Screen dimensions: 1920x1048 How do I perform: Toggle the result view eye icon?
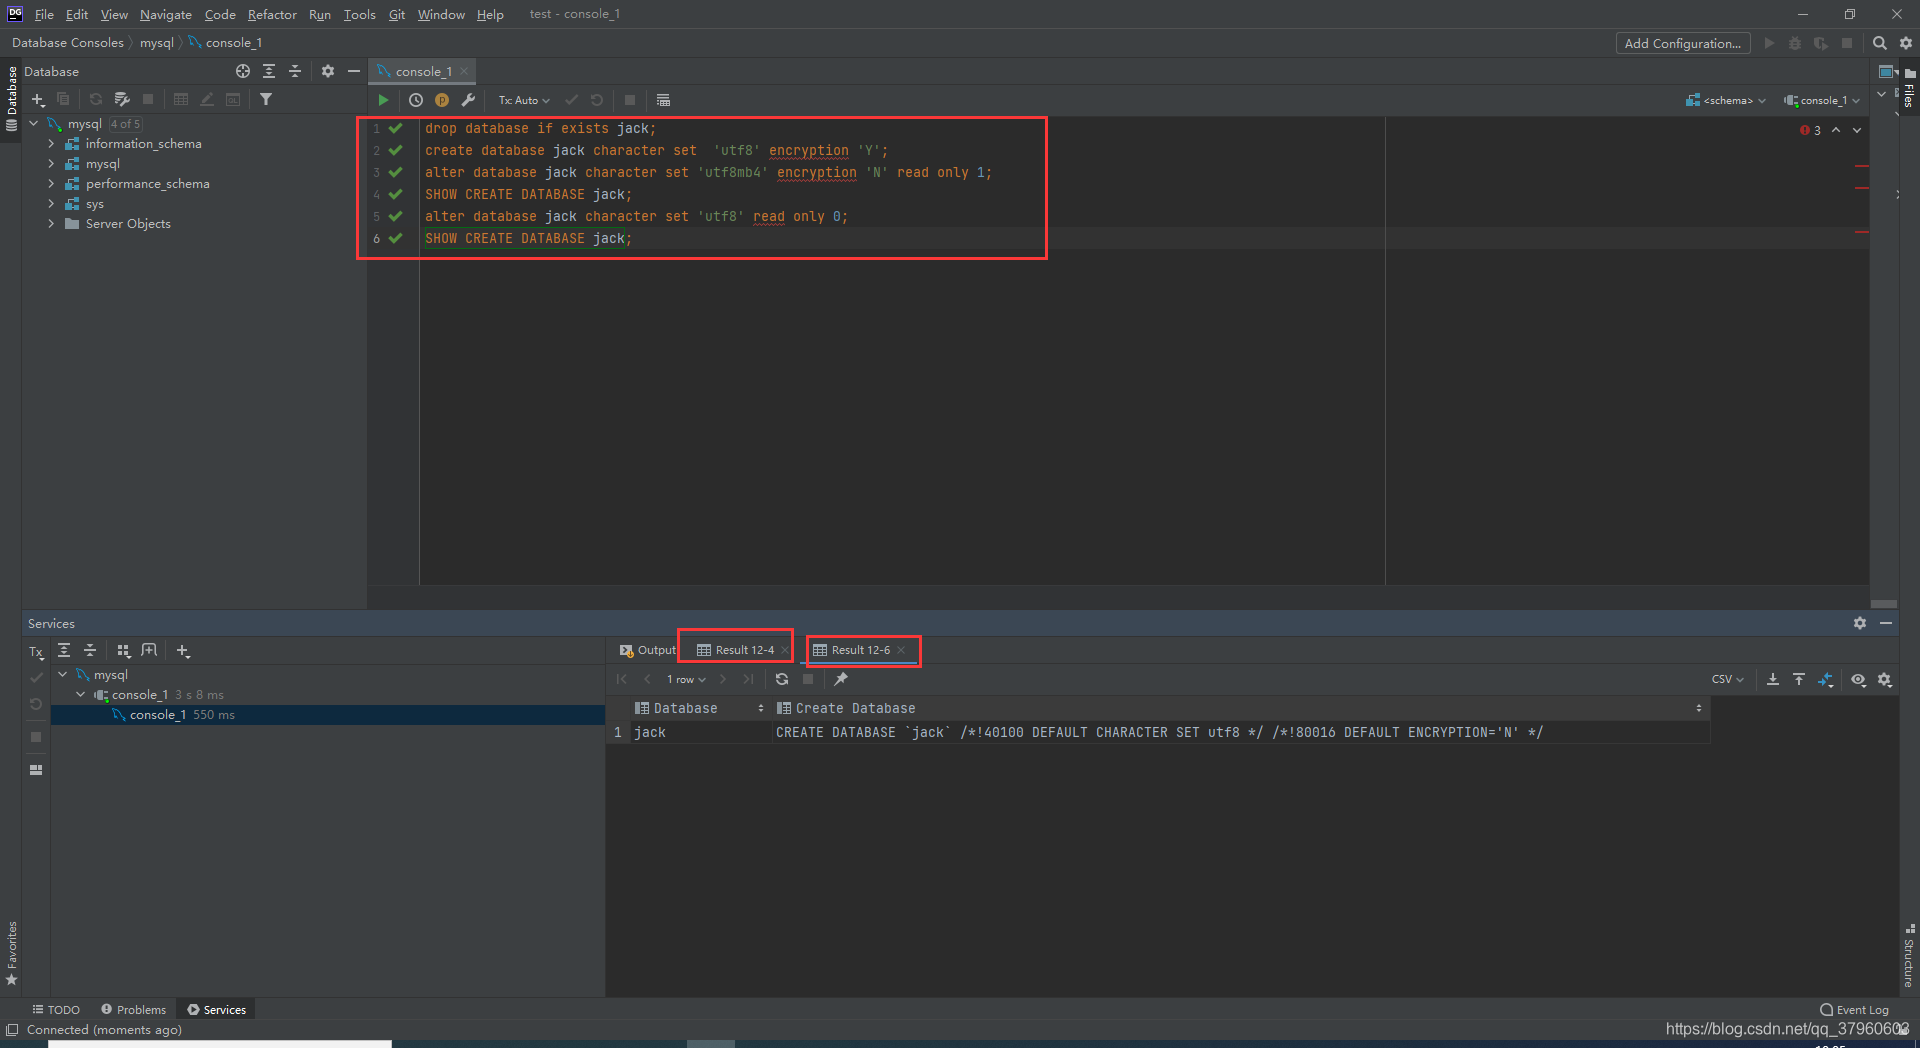coord(1858,679)
